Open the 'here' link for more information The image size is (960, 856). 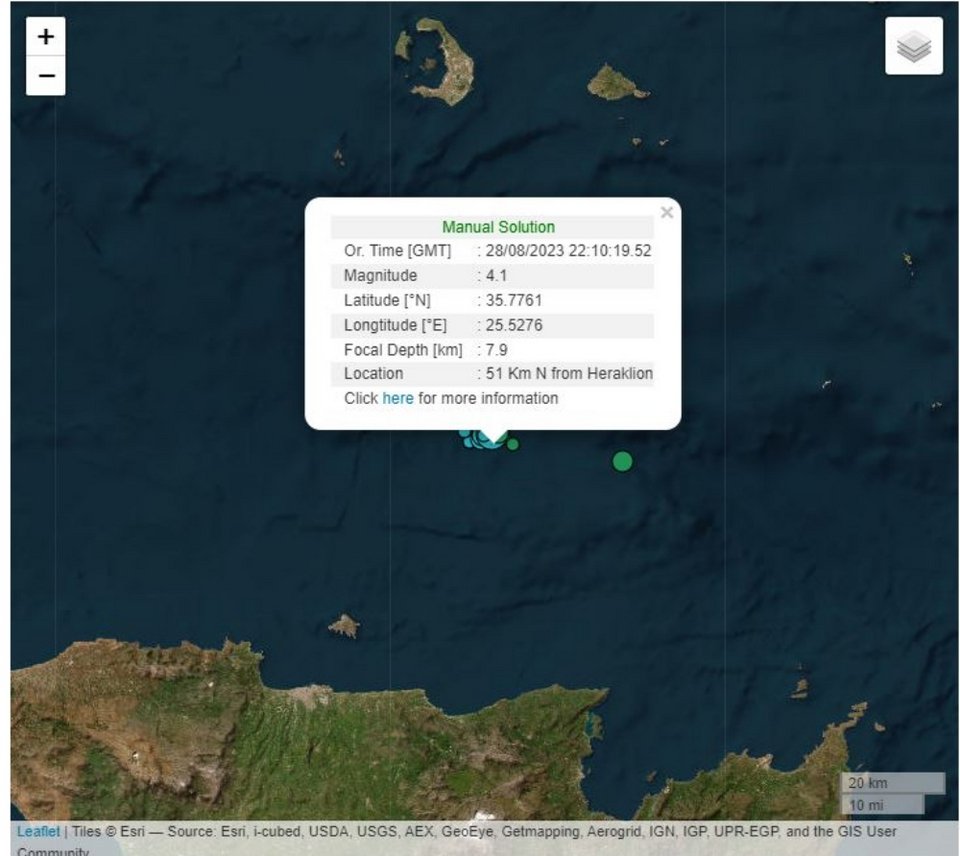(397, 398)
